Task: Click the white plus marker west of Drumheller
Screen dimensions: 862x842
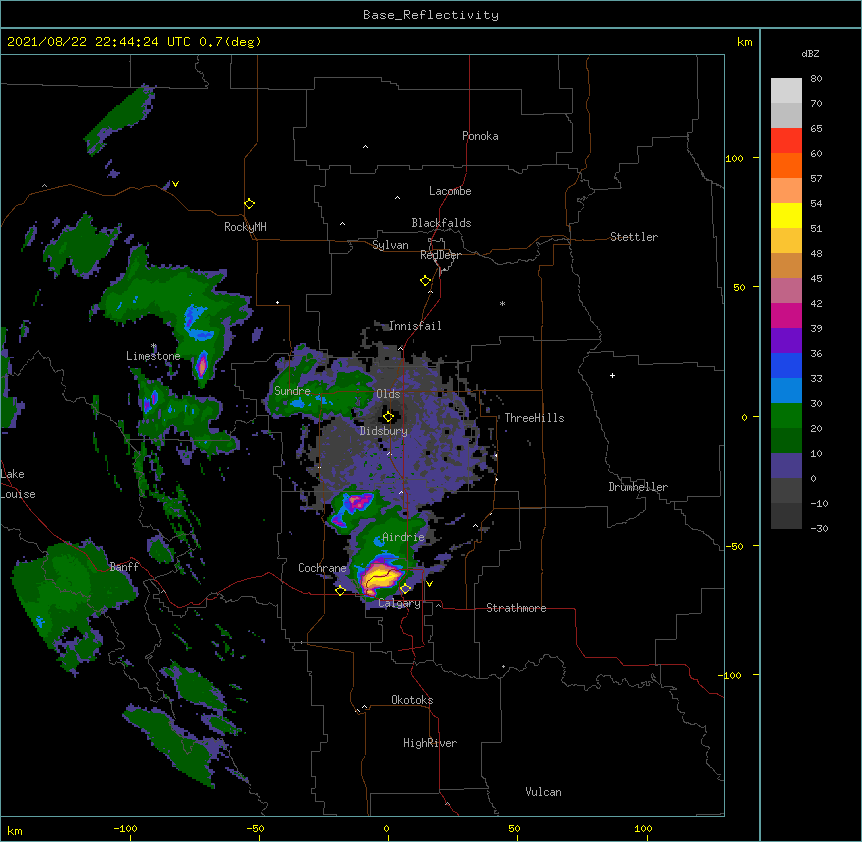Action: click(612, 375)
